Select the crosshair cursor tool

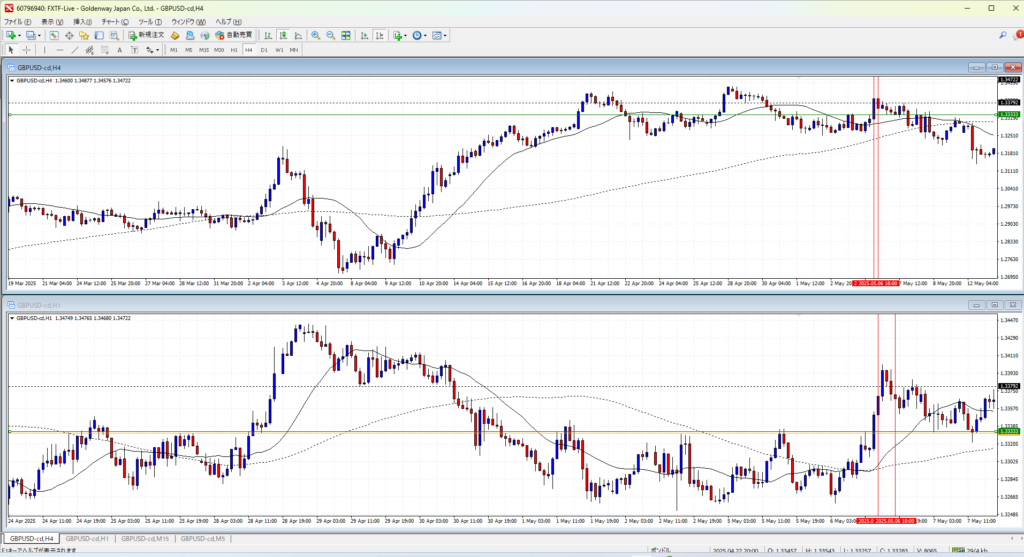(x=27, y=49)
